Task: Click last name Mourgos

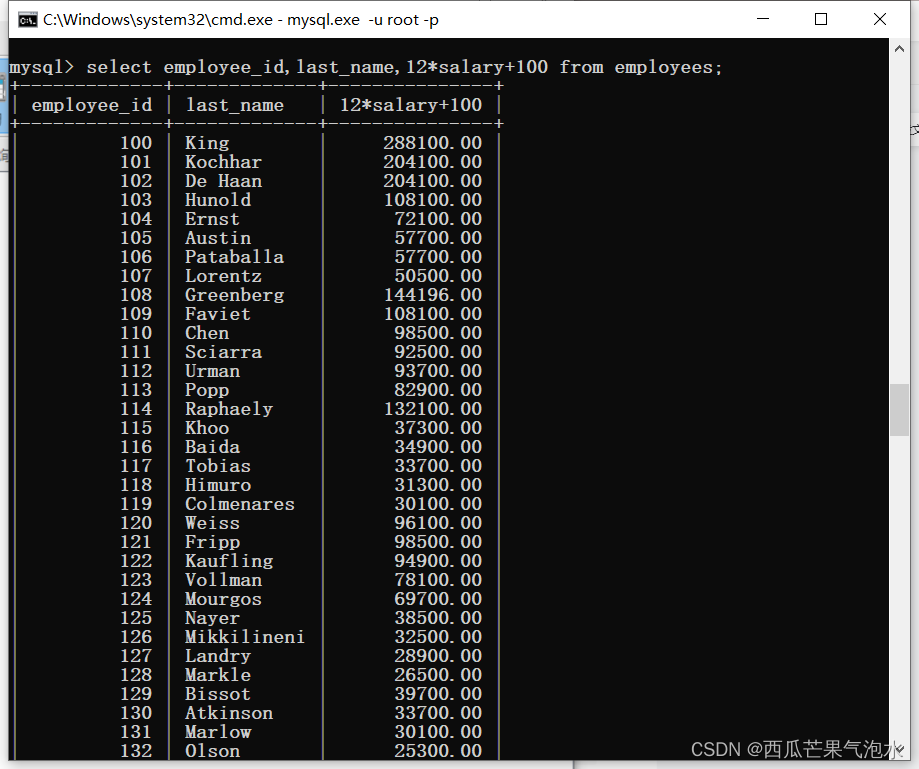Action: pyautogui.click(x=223, y=598)
